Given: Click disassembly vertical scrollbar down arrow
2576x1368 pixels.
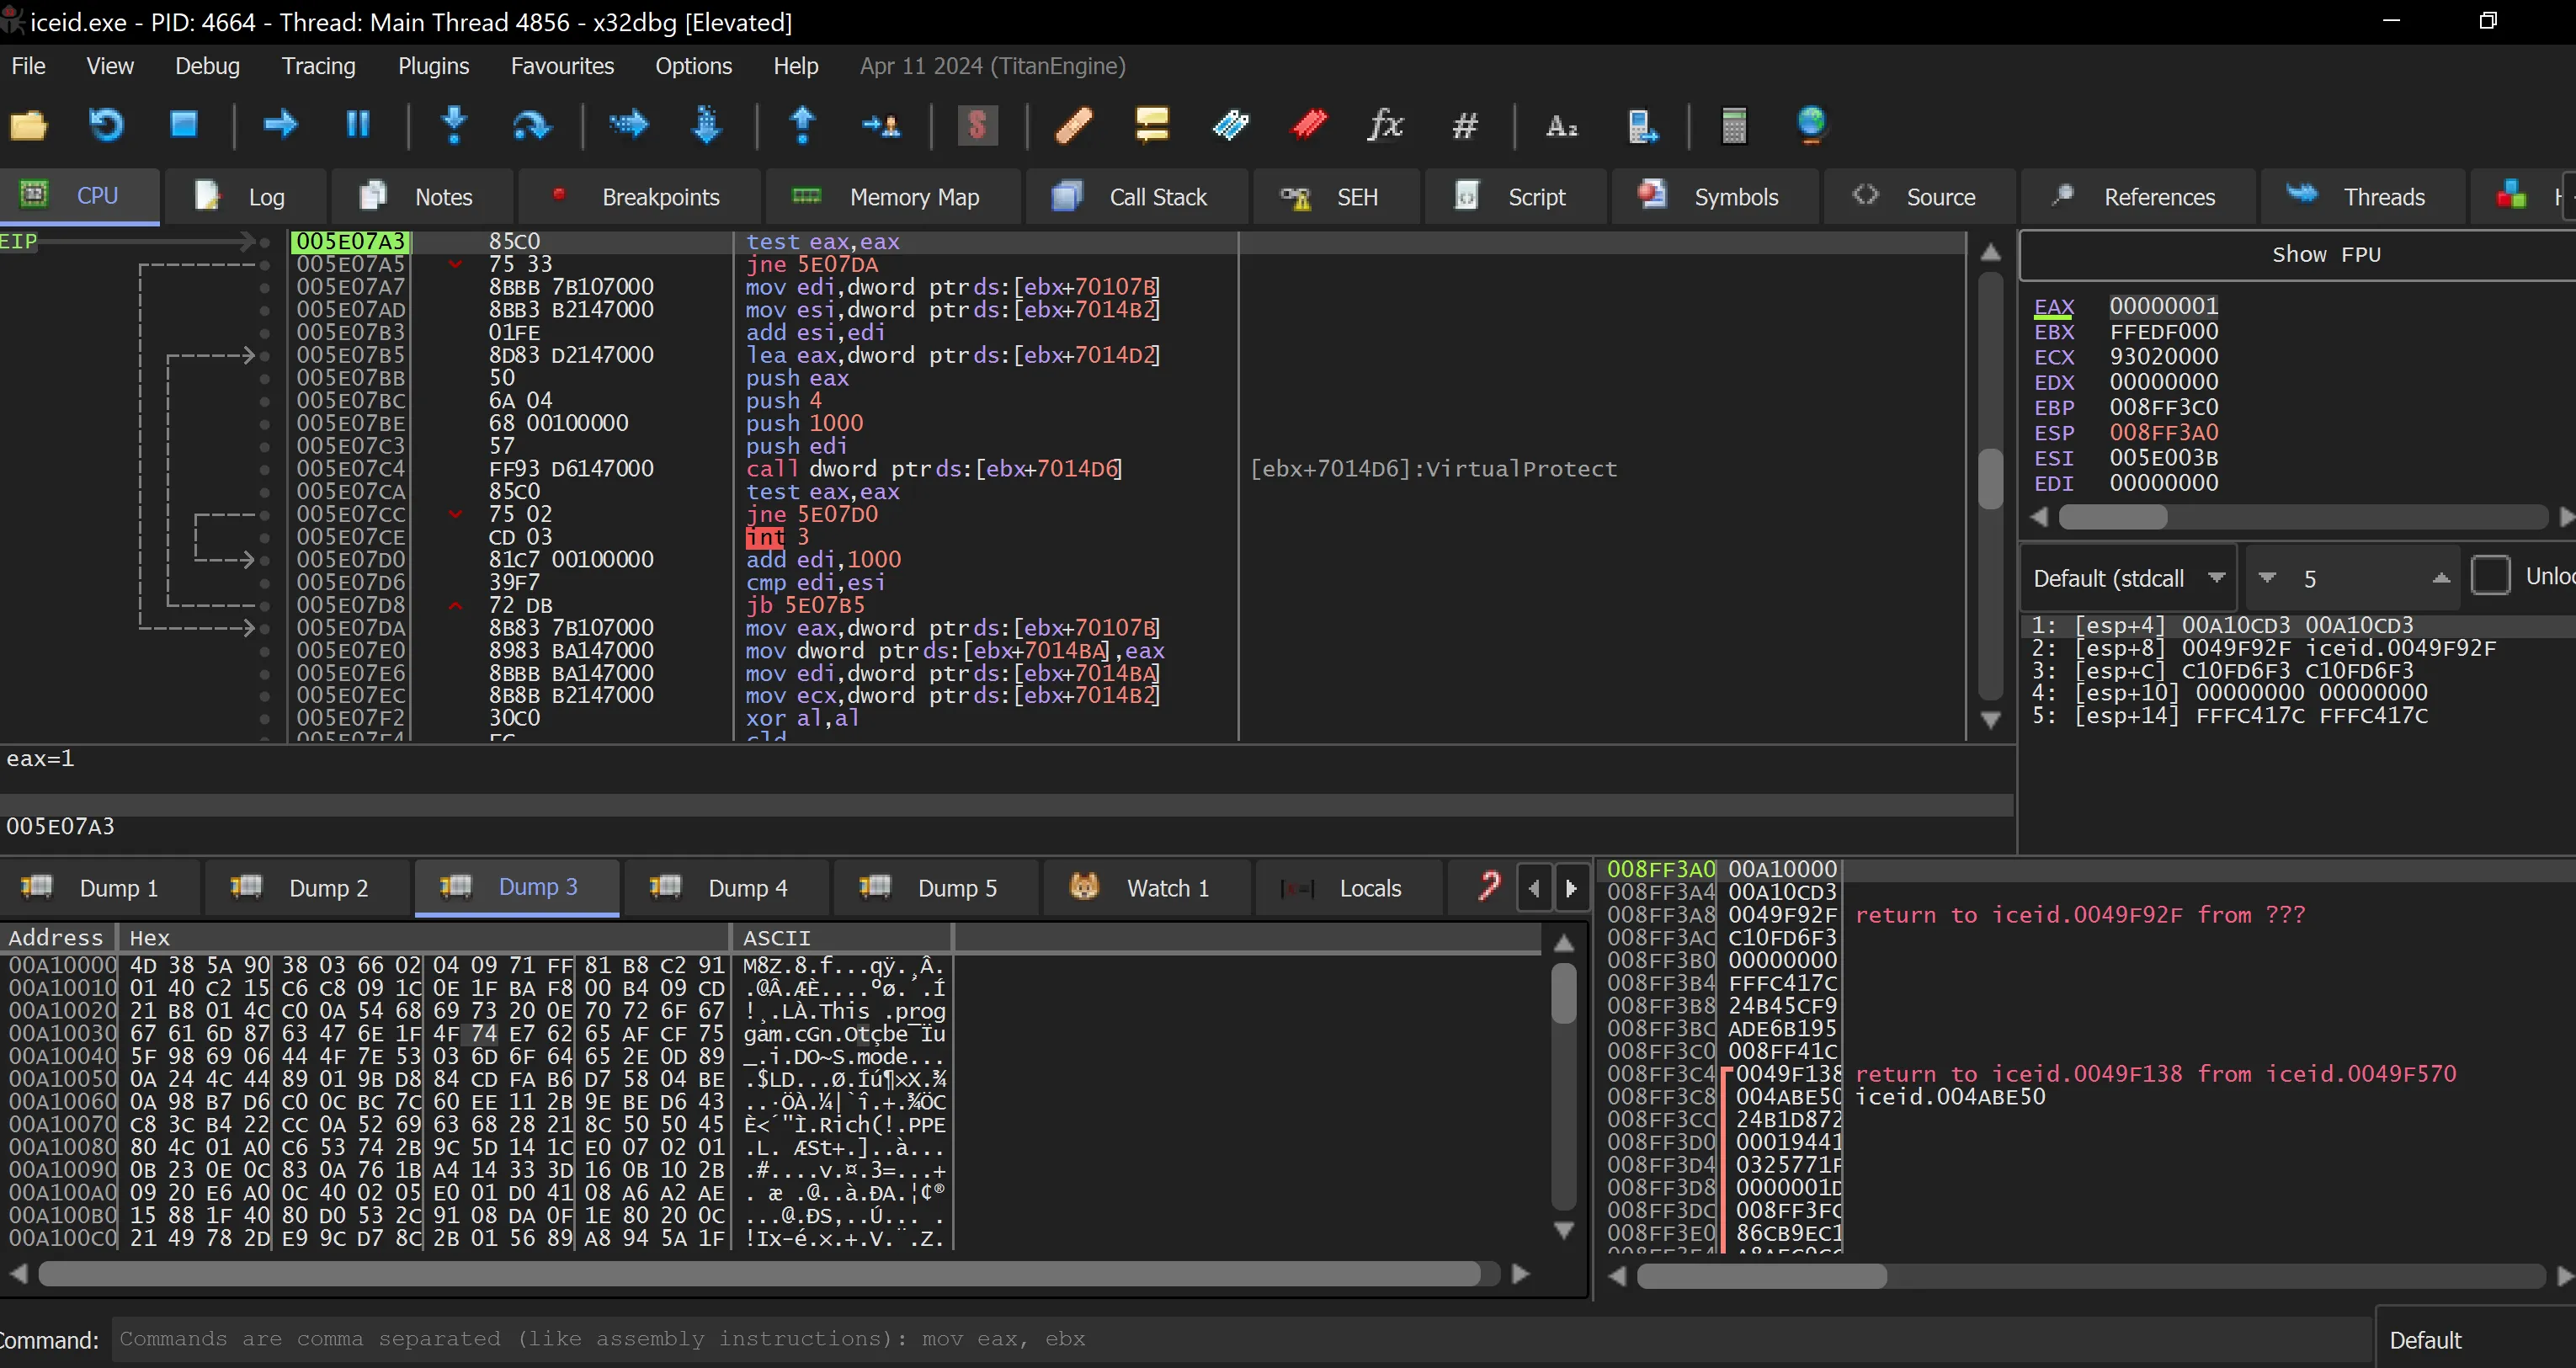Looking at the screenshot, I should (x=1991, y=720).
